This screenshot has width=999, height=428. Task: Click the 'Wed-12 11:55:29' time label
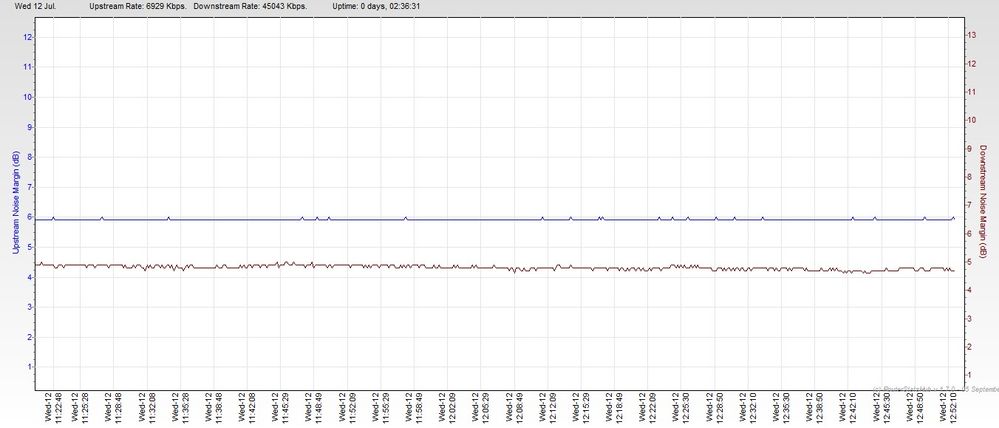(x=380, y=408)
